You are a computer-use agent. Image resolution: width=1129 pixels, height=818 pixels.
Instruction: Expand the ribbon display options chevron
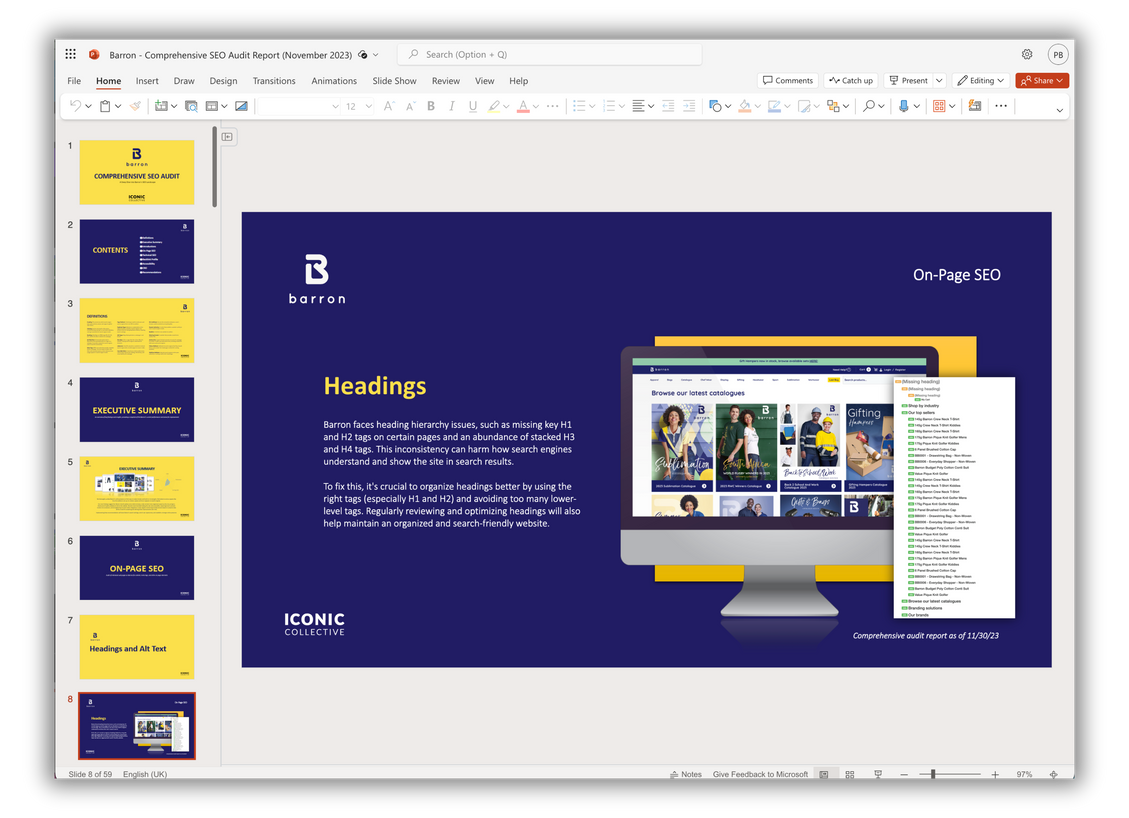point(1059,110)
